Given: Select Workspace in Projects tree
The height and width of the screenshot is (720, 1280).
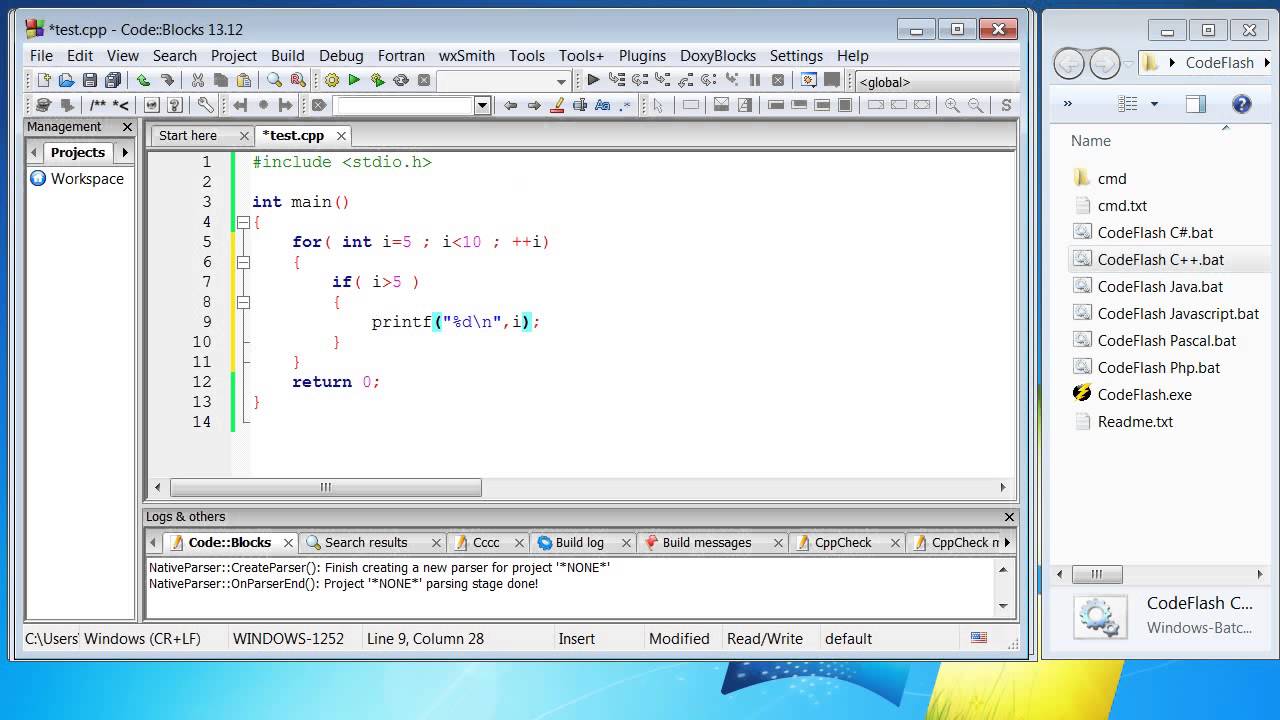Looking at the screenshot, I should (87, 178).
